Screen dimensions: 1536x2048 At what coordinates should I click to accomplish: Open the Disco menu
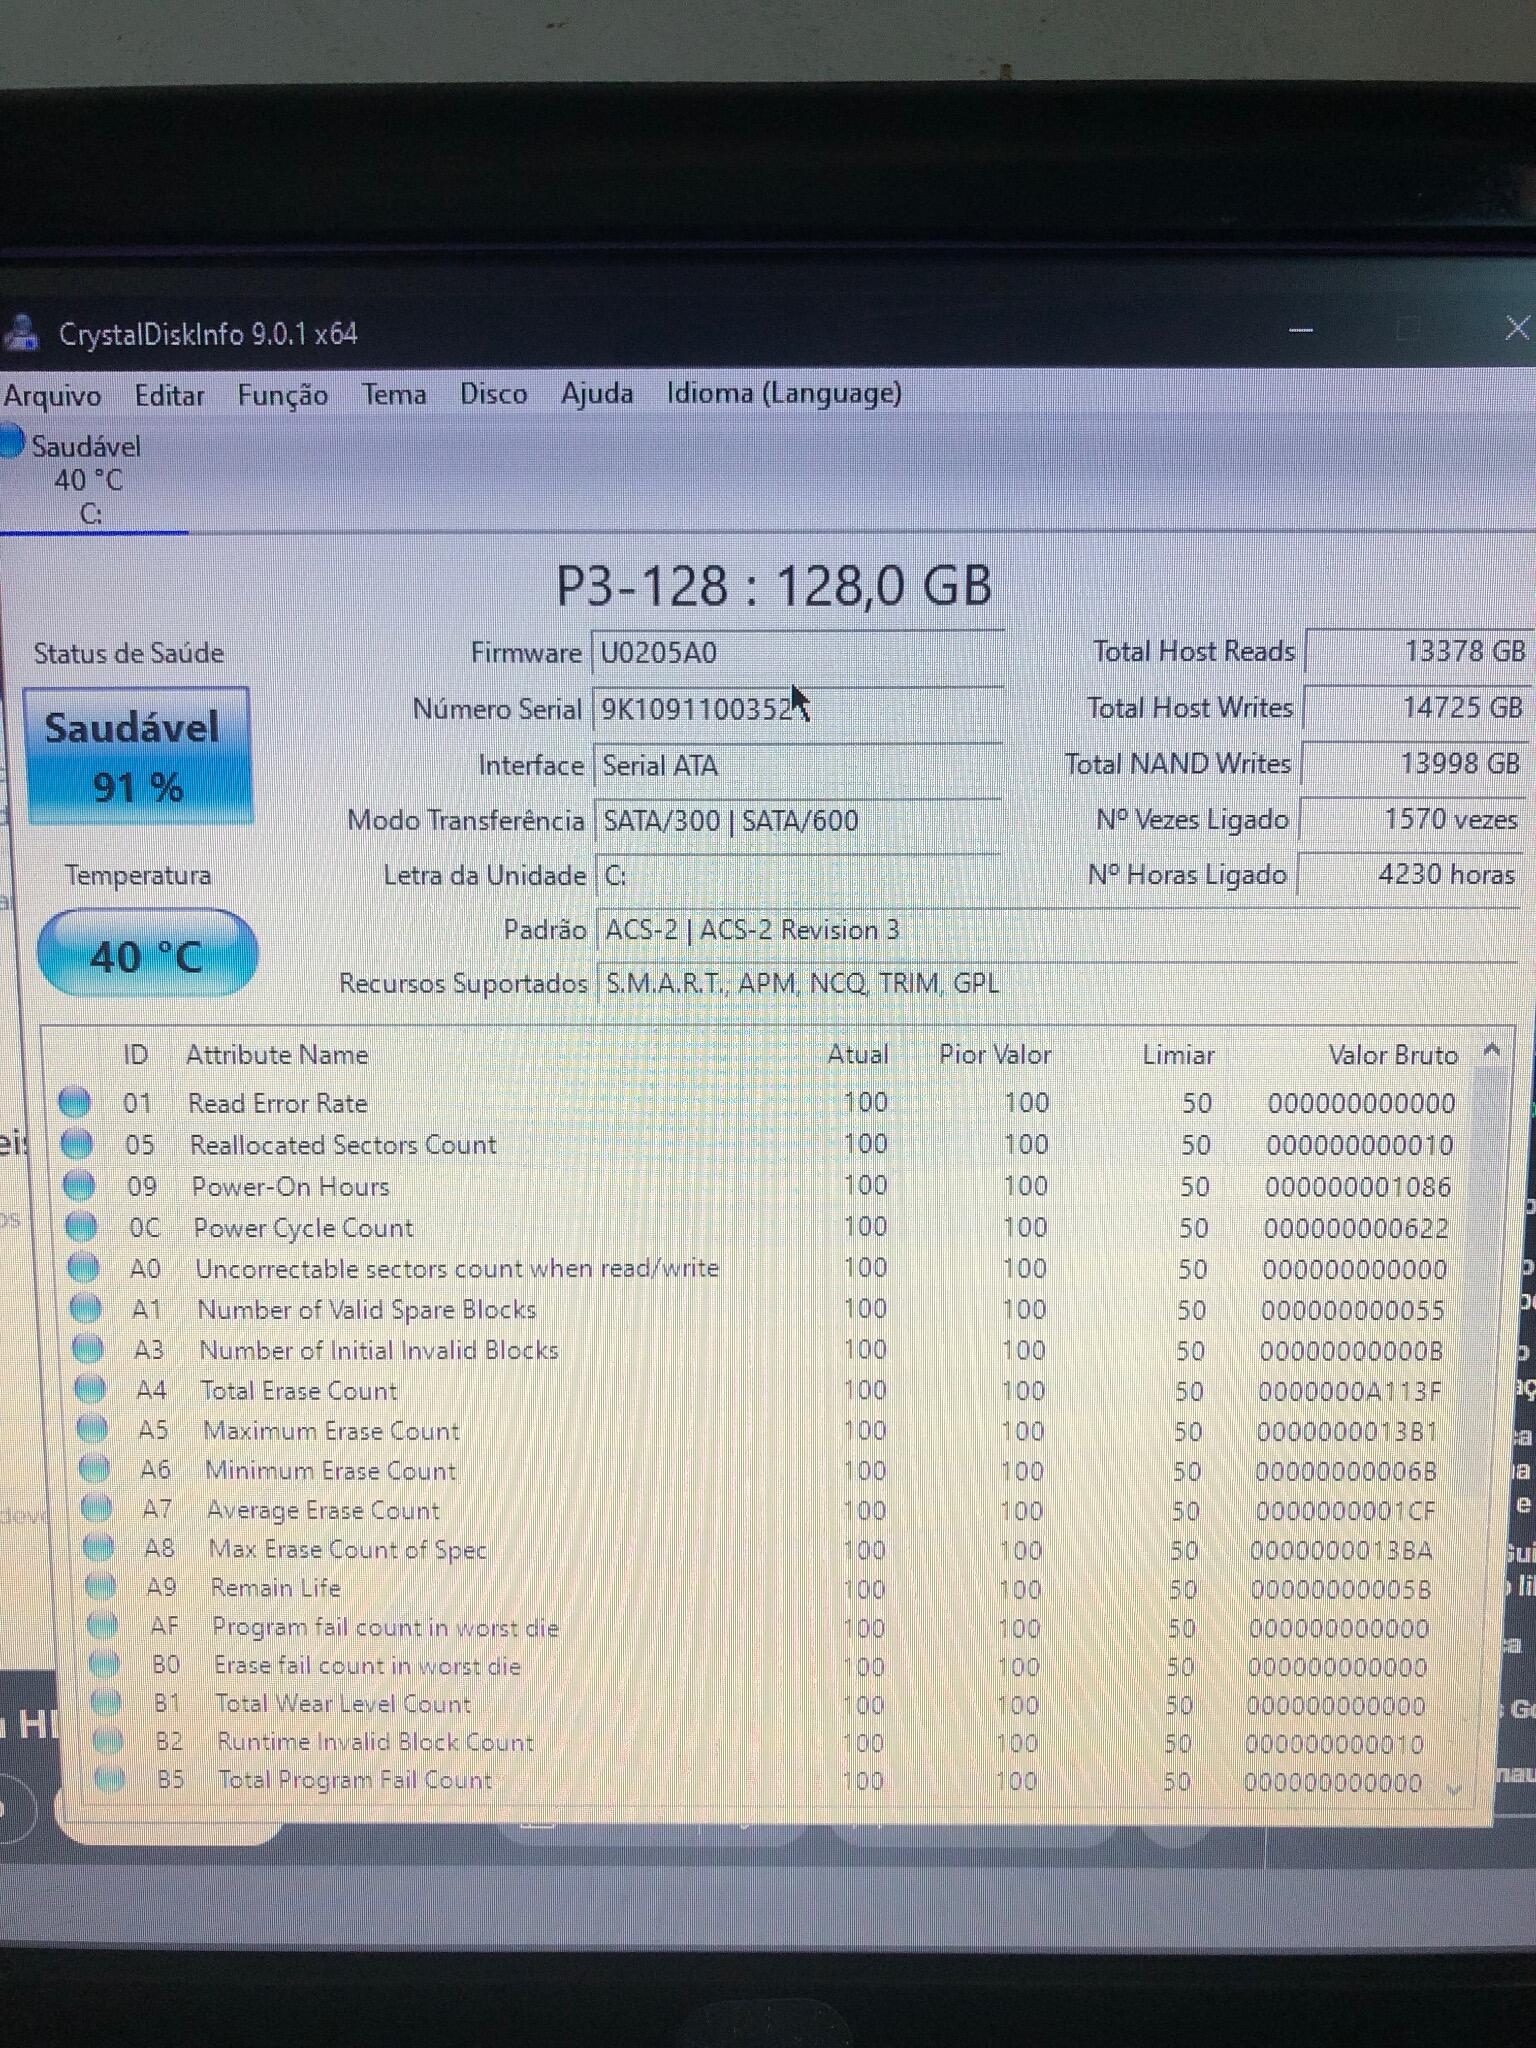[493, 393]
